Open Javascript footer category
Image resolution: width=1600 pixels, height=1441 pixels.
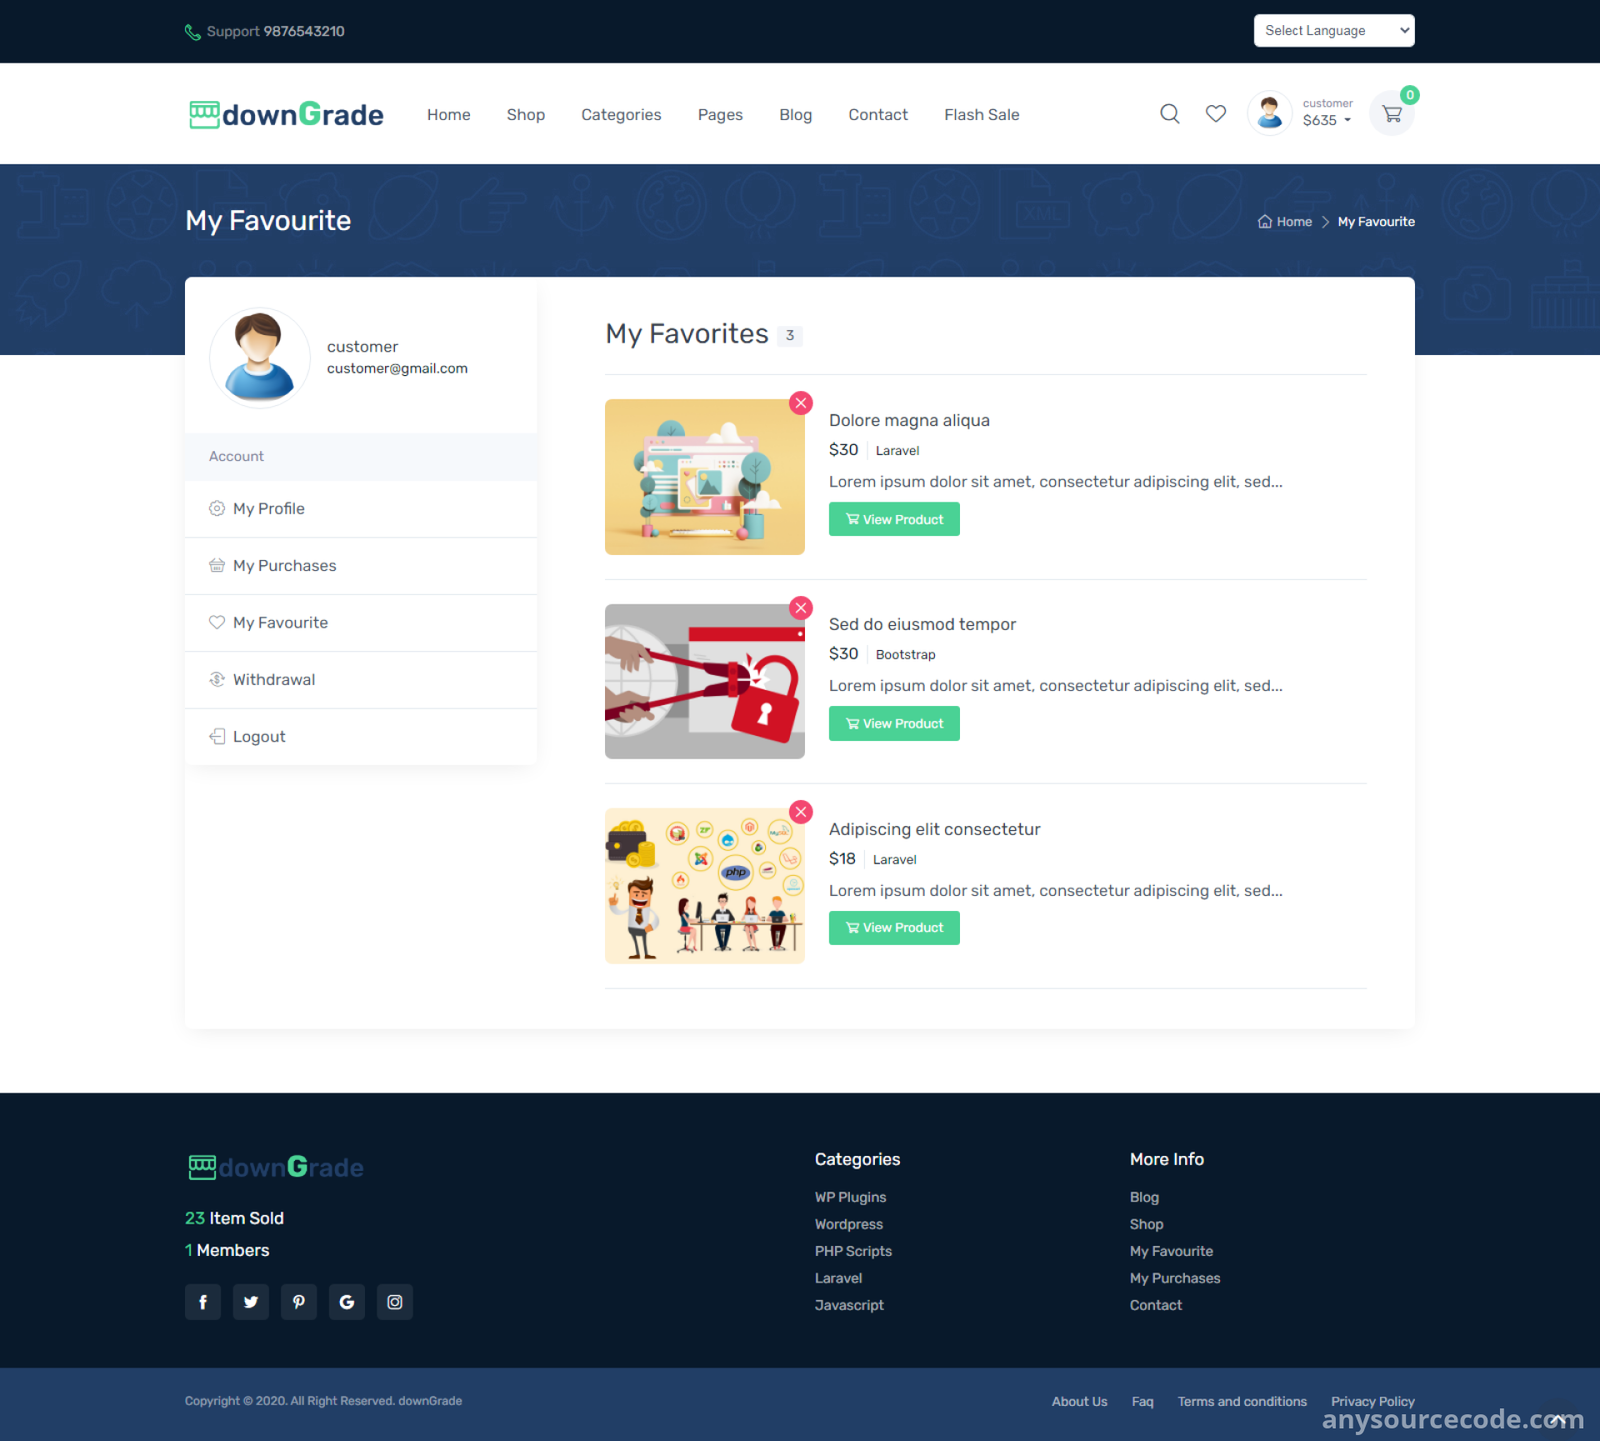(x=849, y=1305)
